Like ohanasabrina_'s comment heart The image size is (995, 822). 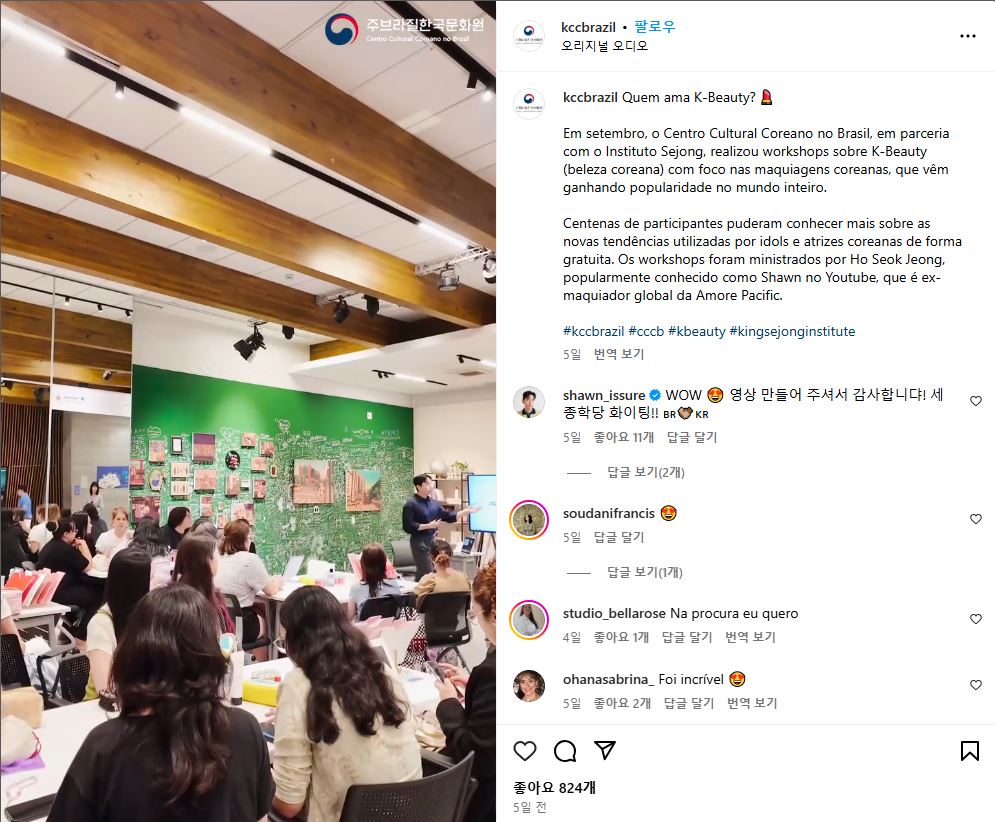tap(976, 685)
